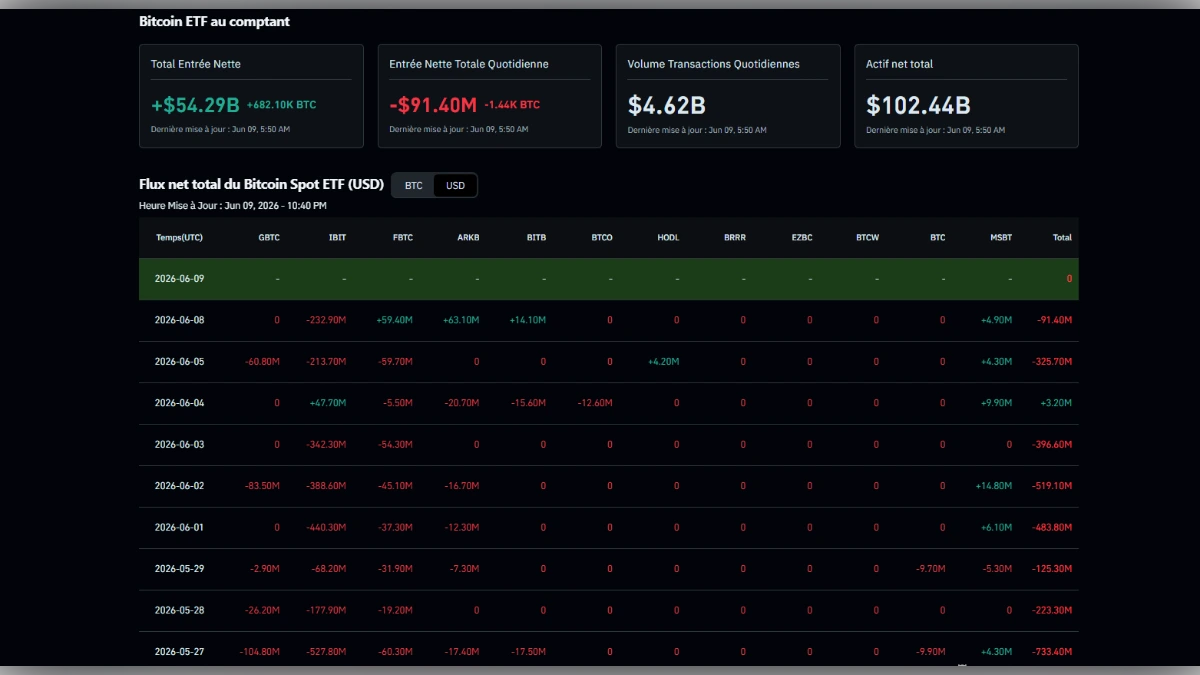The image size is (1200, 675).
Task: Click the +59.40M FBTC value
Action: 395,320
